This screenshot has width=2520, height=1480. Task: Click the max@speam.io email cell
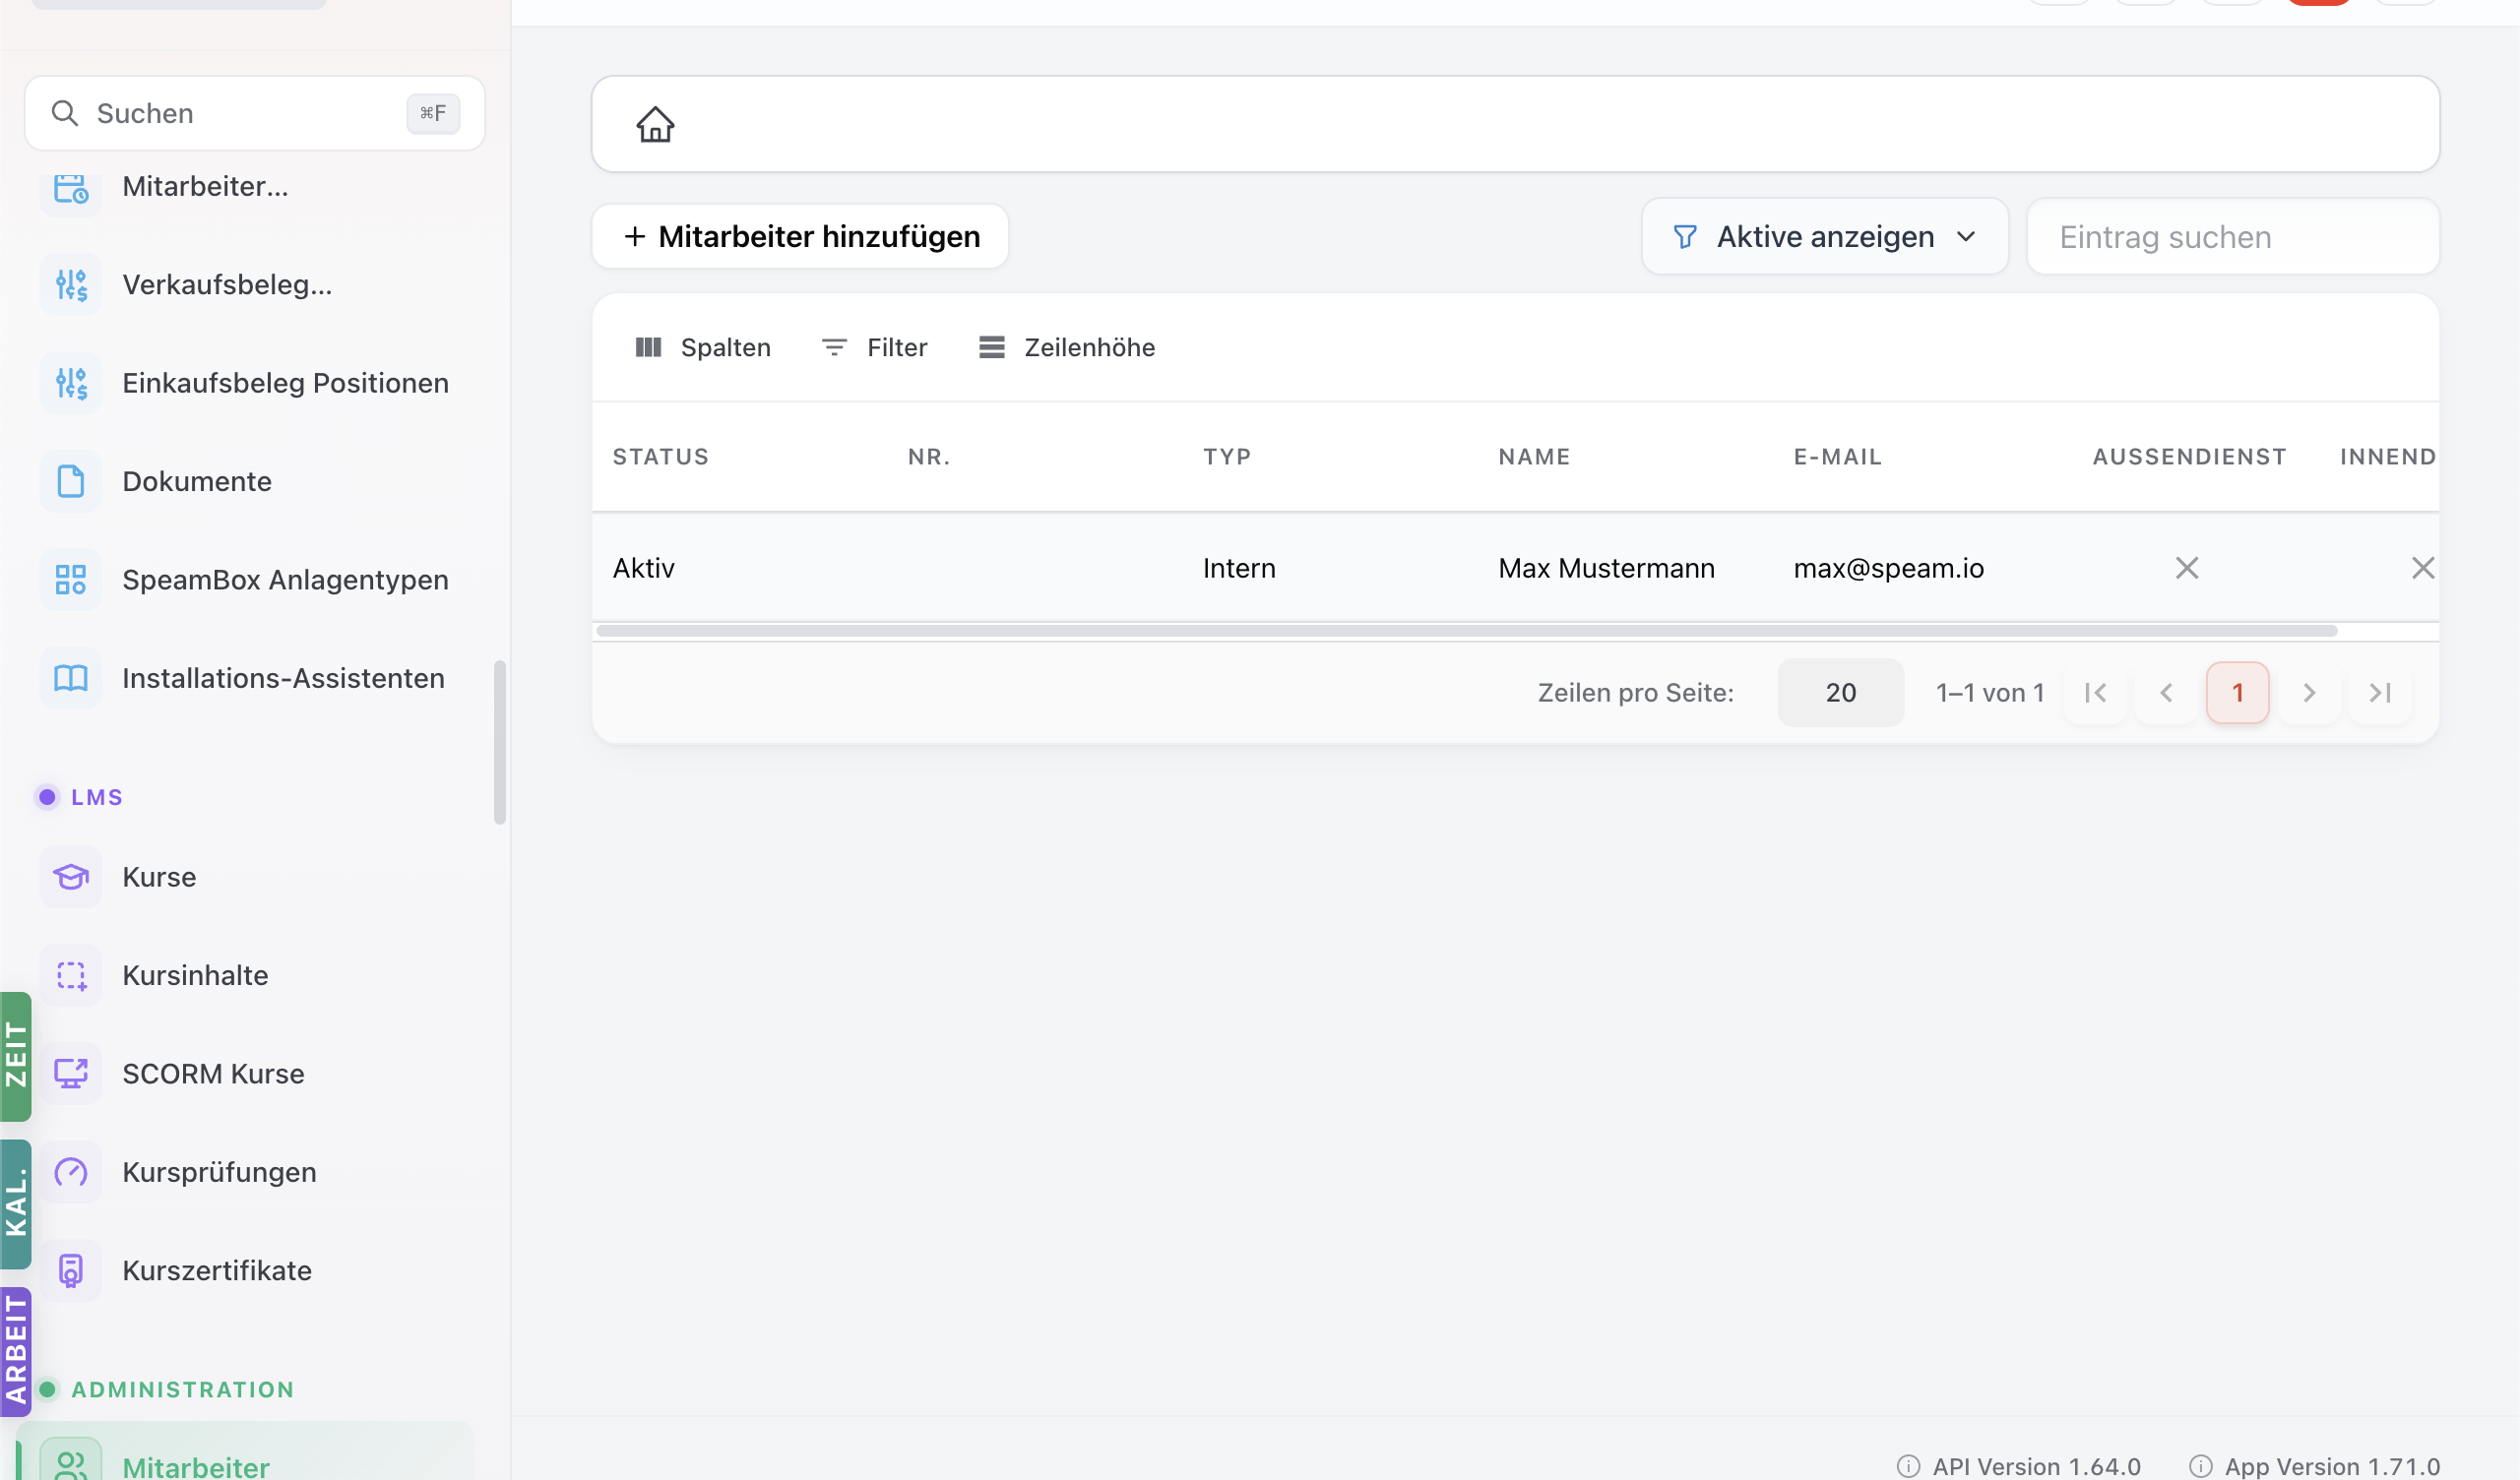(x=1888, y=568)
